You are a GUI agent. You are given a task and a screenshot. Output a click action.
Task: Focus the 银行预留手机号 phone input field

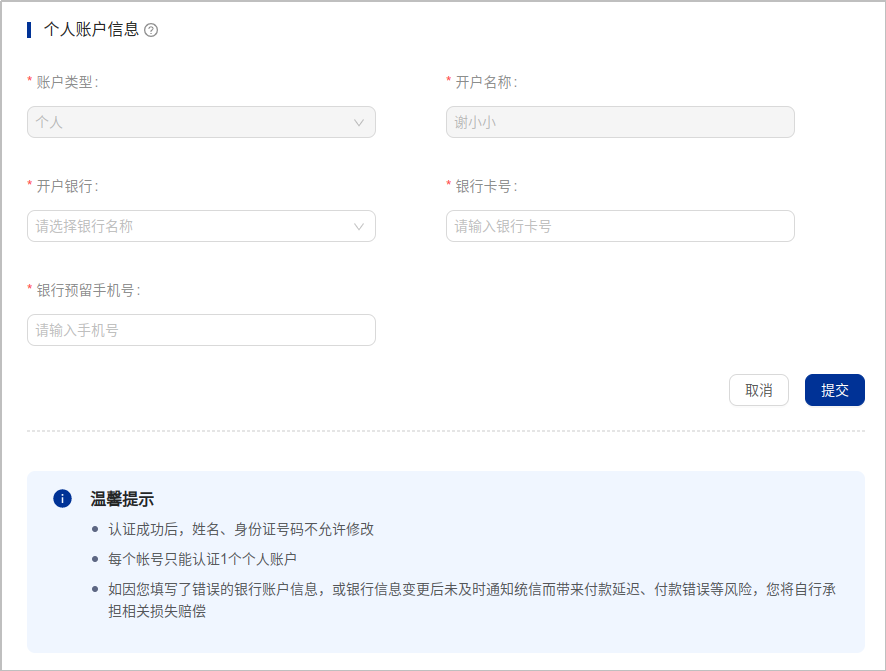click(201, 330)
